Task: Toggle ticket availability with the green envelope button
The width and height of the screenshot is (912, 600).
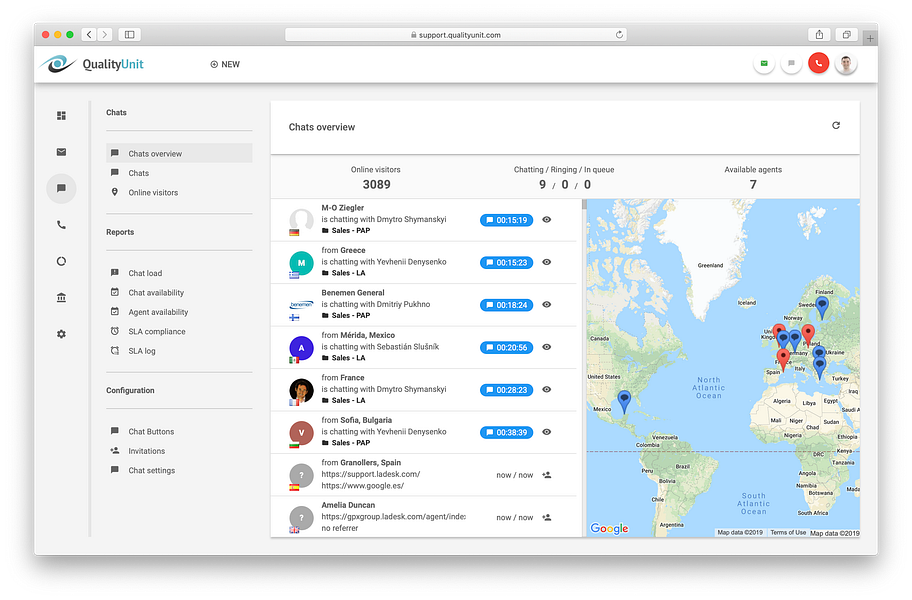Action: pyautogui.click(x=764, y=62)
